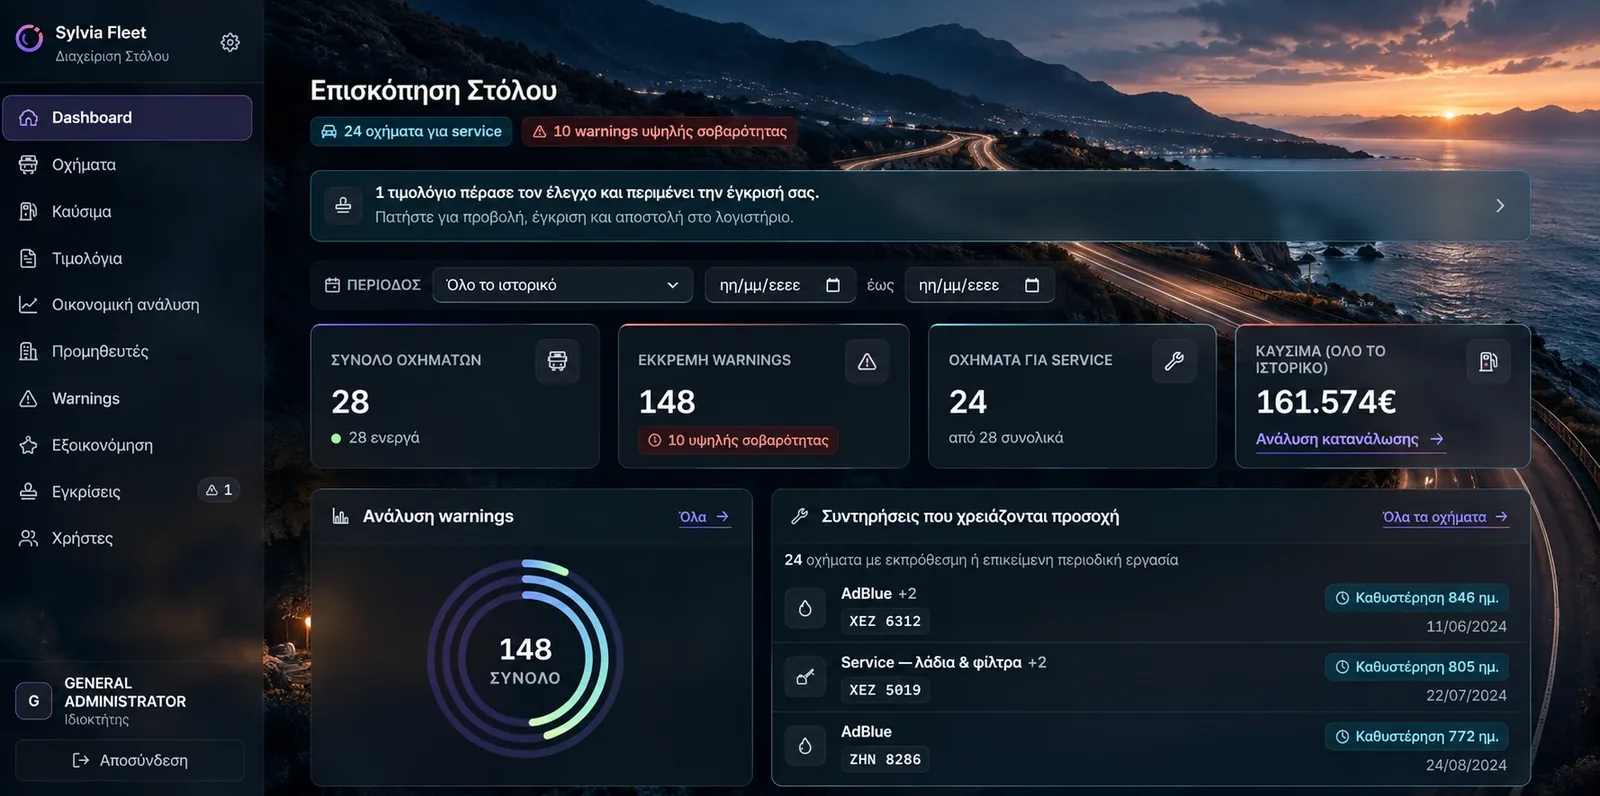
Task: Click the XEZ 5019 plate tag
Action: (885, 690)
